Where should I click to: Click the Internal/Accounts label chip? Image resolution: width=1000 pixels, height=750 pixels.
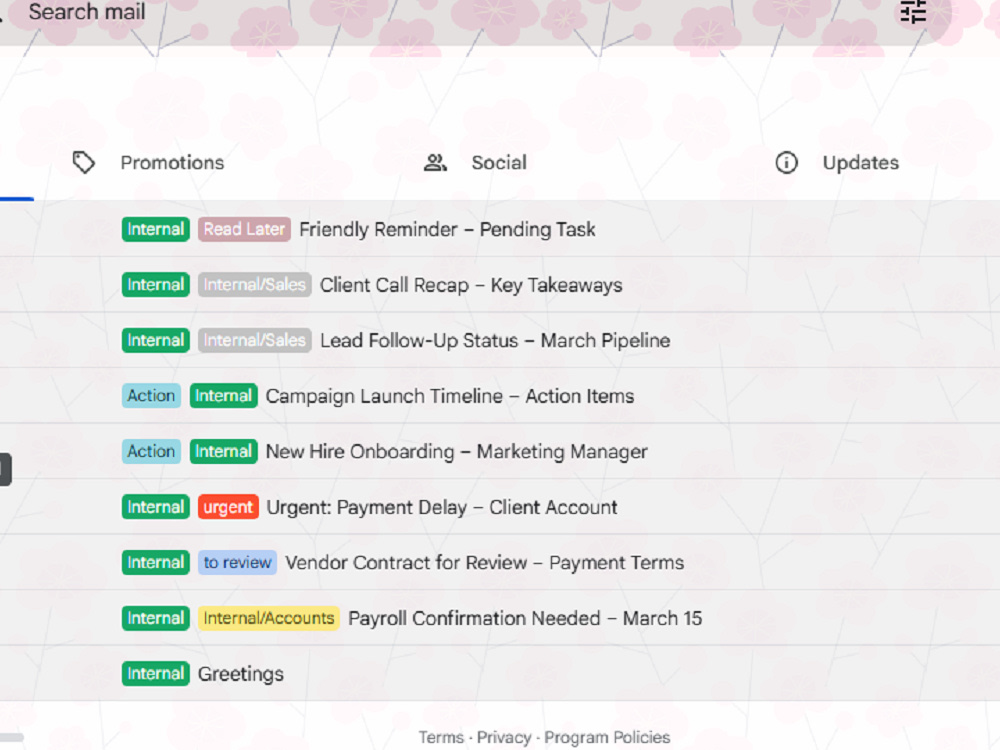tap(268, 618)
